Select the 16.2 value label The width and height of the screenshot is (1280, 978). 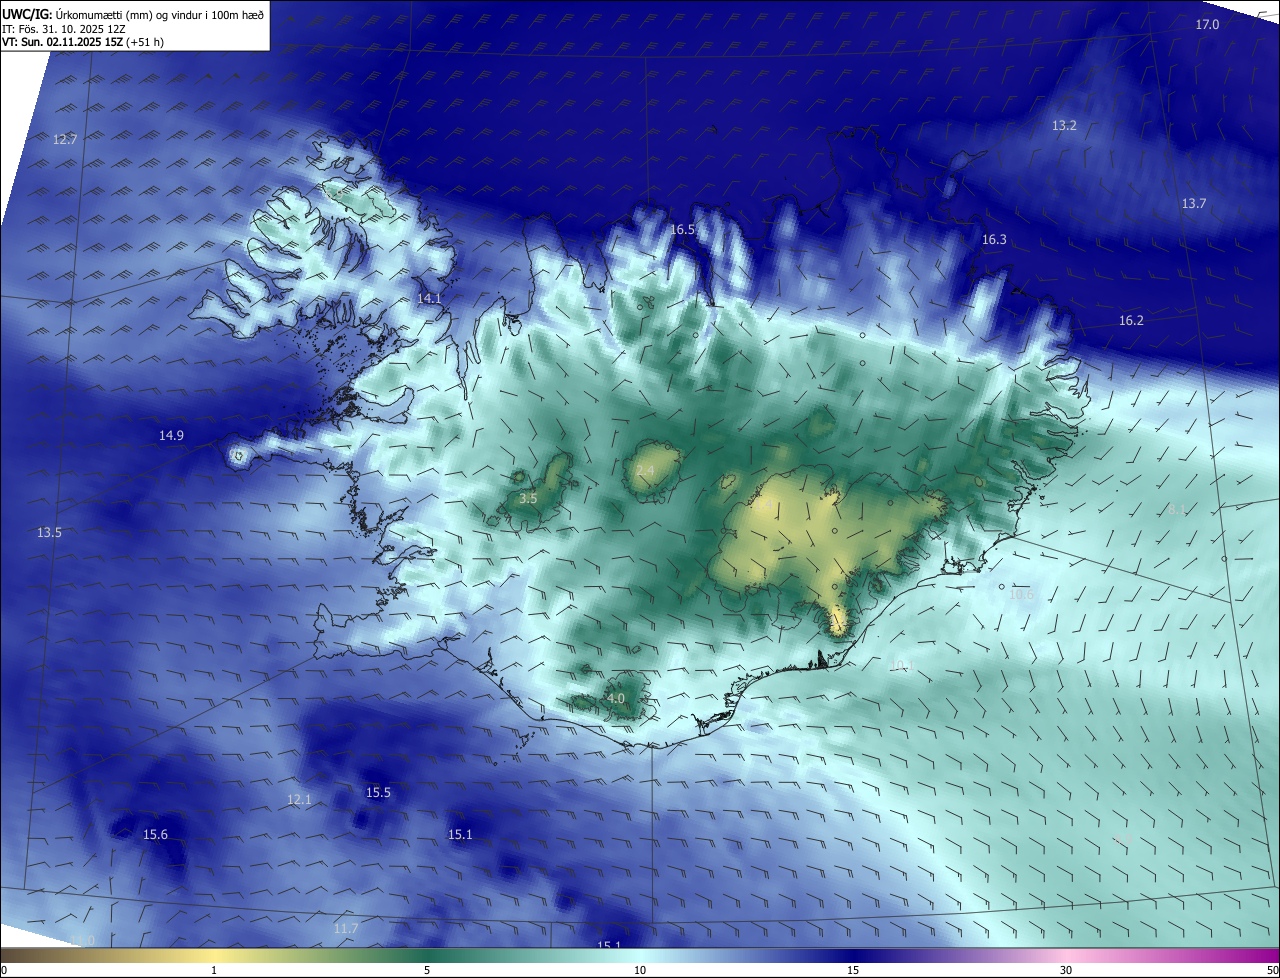tap(1131, 320)
